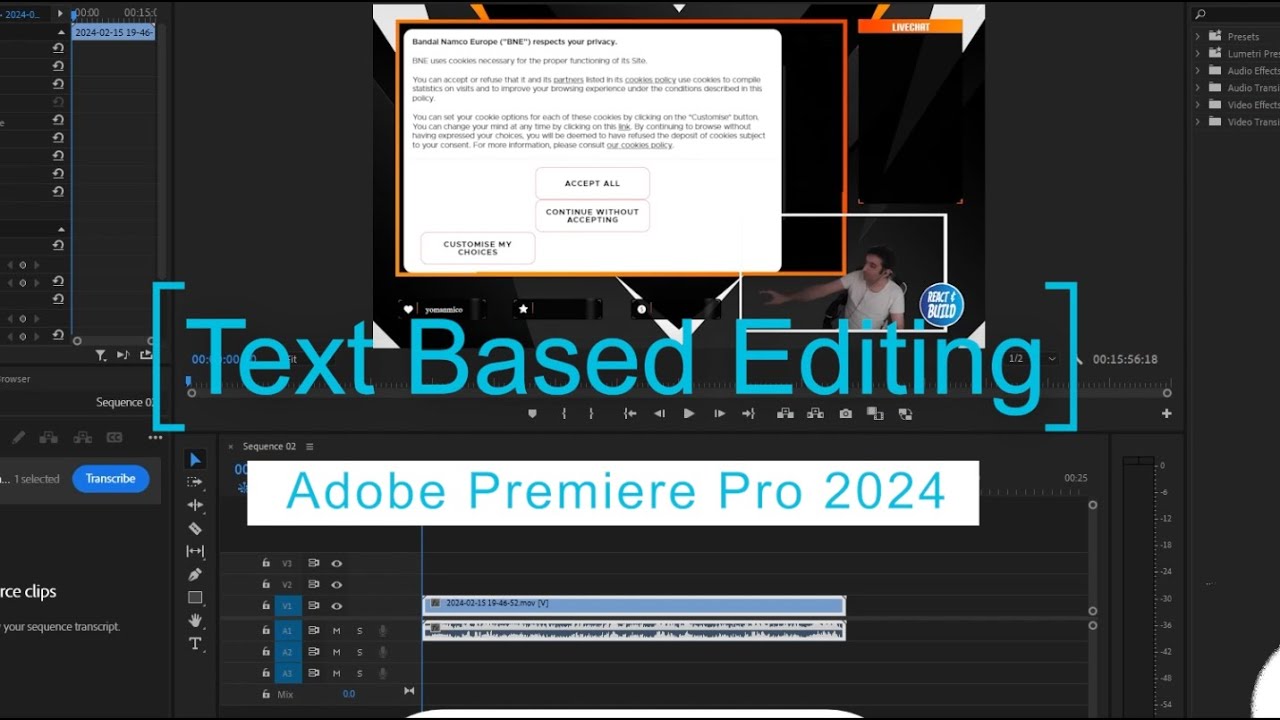Close the Sequence 02 timeline tab

click(x=231, y=446)
